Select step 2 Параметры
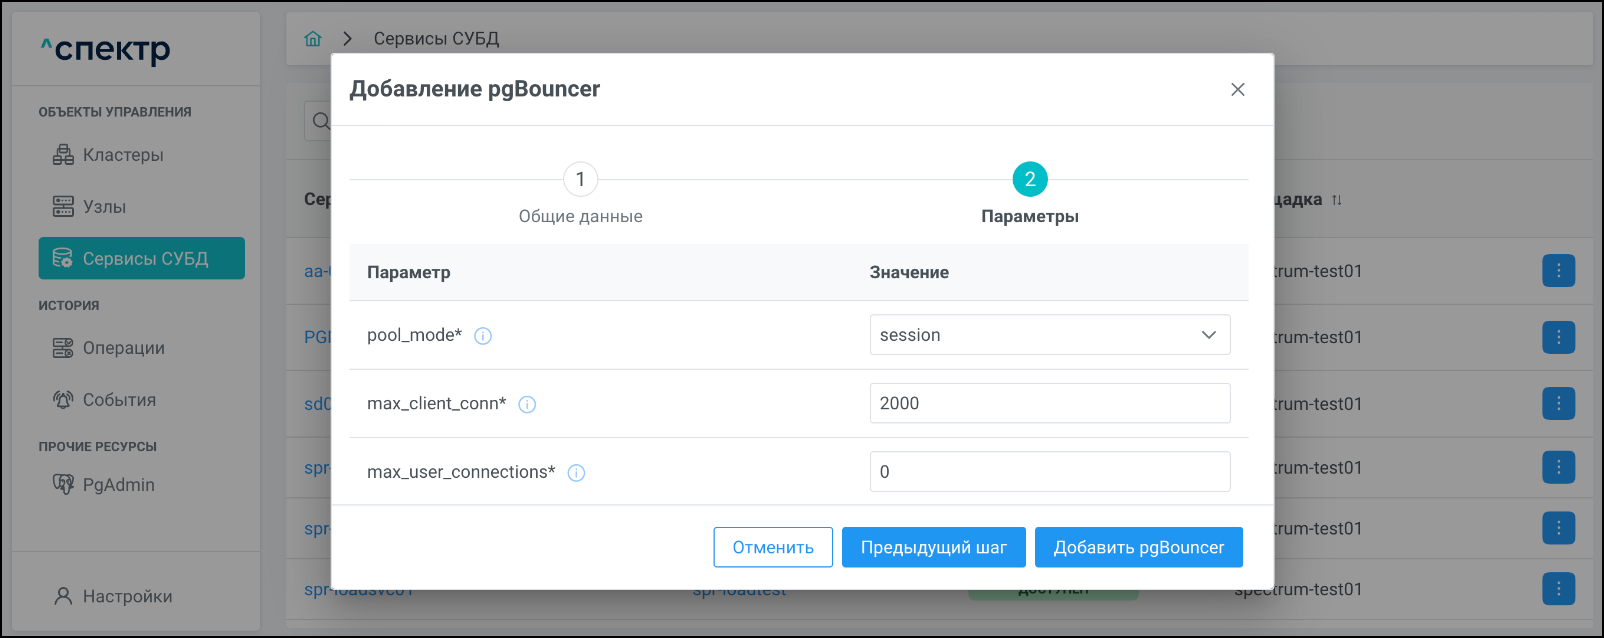The width and height of the screenshot is (1604, 638). 1029,180
